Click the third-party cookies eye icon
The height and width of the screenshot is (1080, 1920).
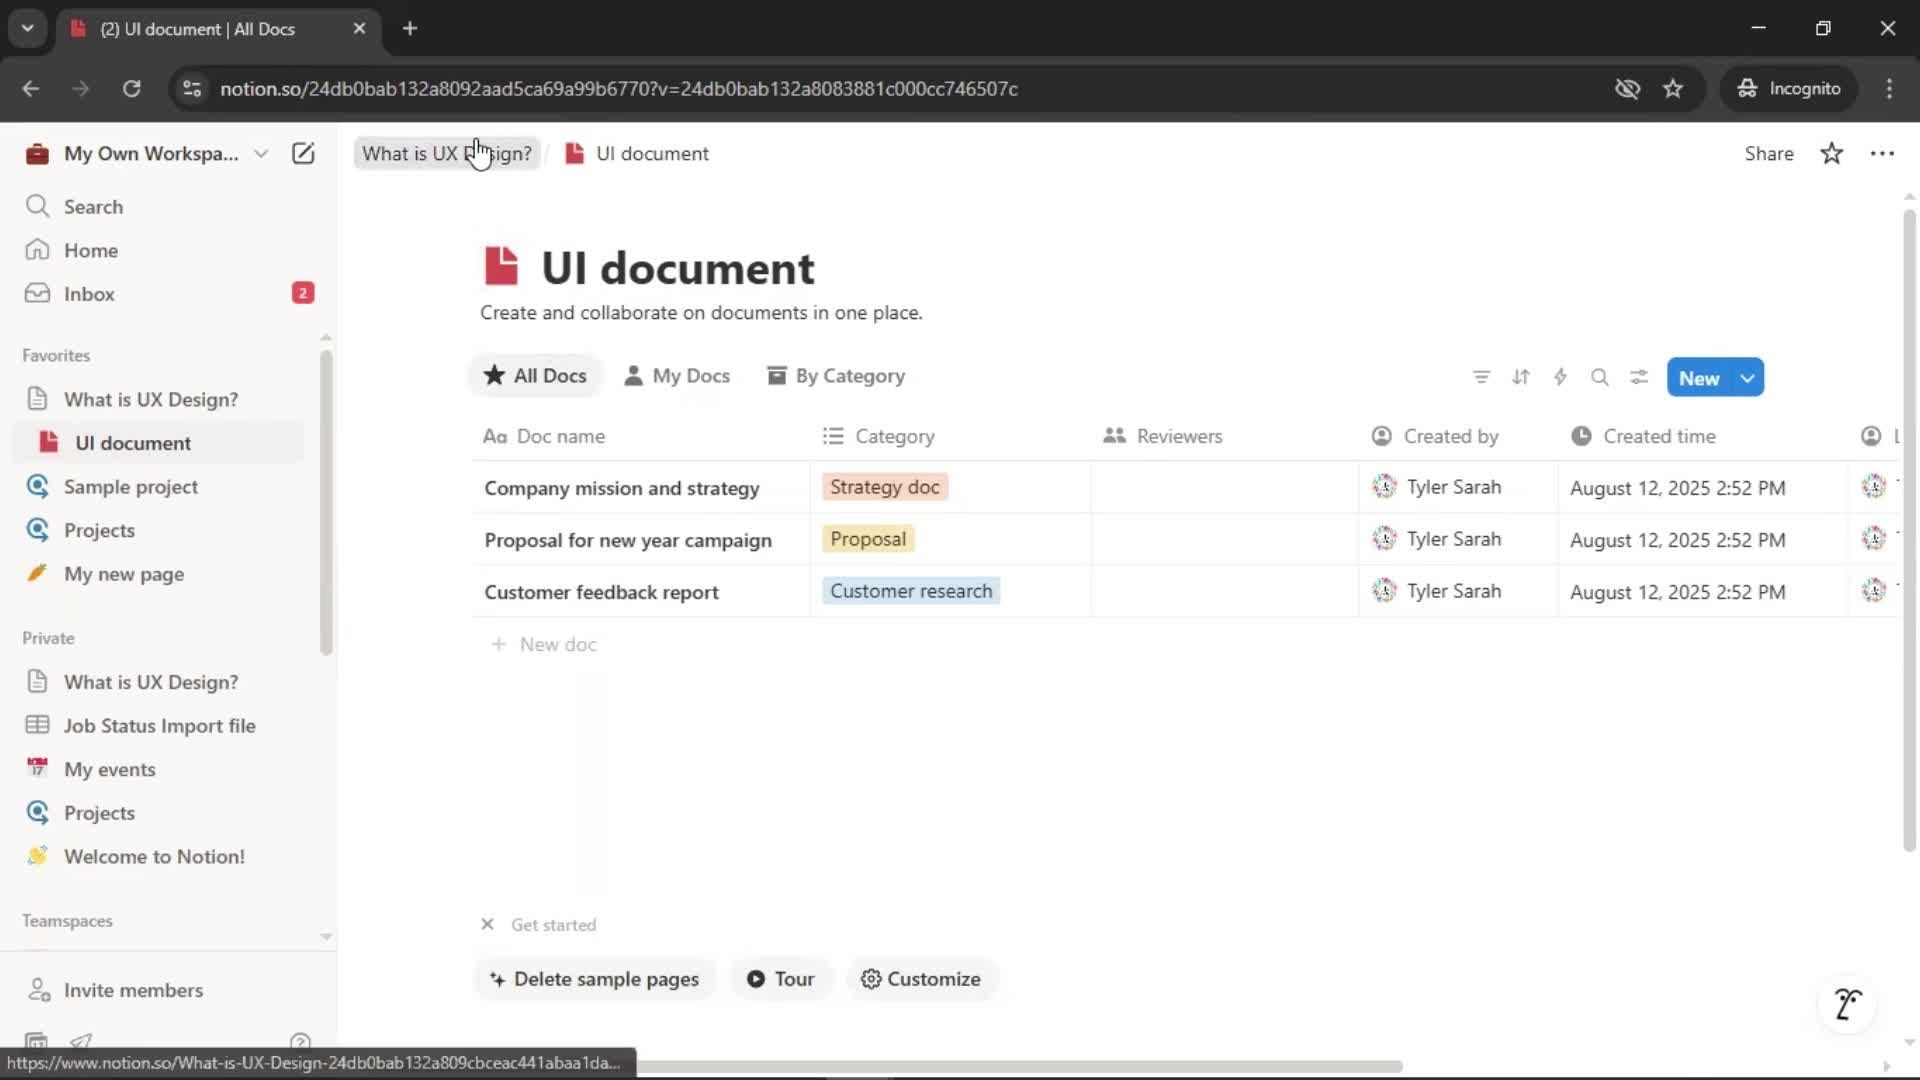(1627, 88)
